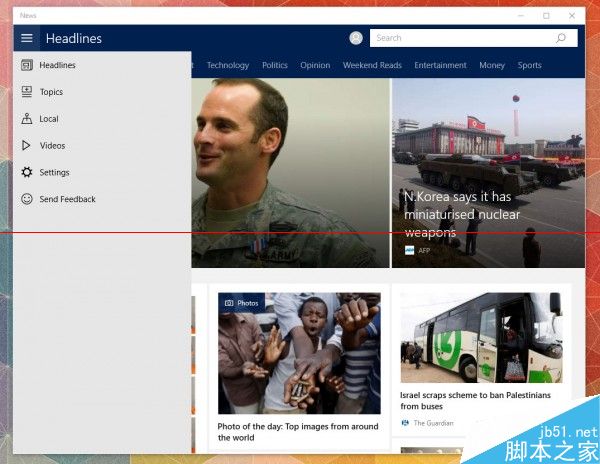The image size is (600, 464).
Task: Maximize the News window
Action: [x=546, y=16]
